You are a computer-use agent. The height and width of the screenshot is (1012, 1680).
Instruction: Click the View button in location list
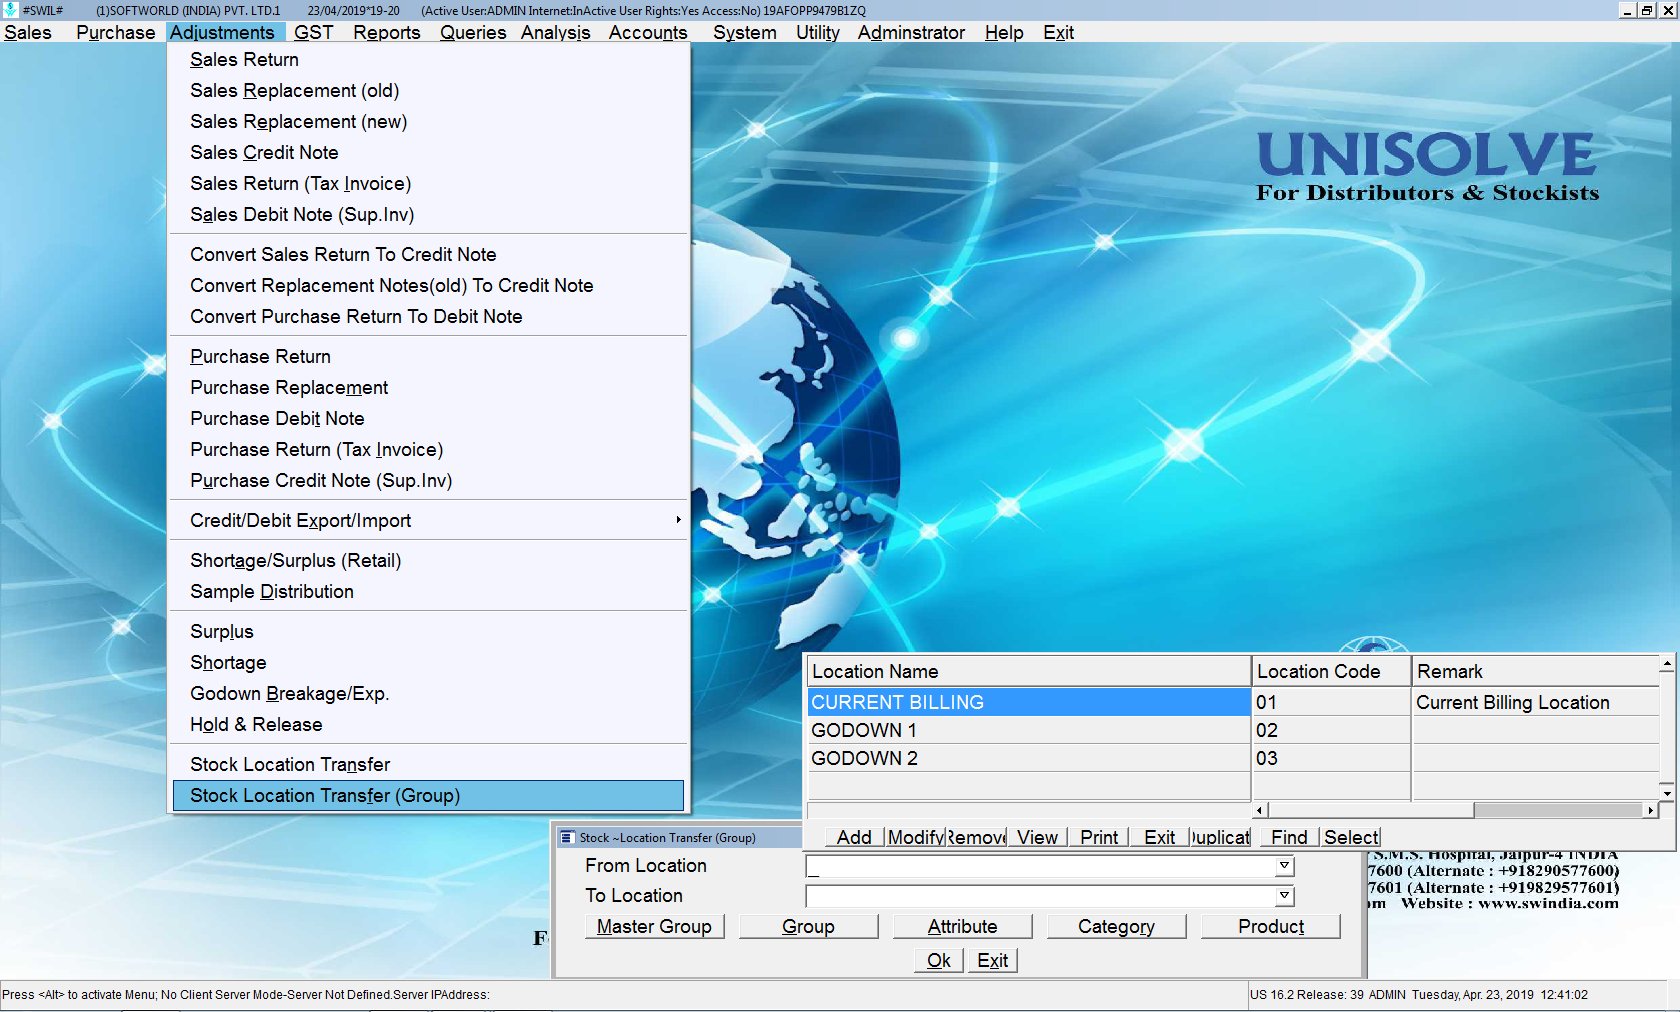click(x=1037, y=838)
